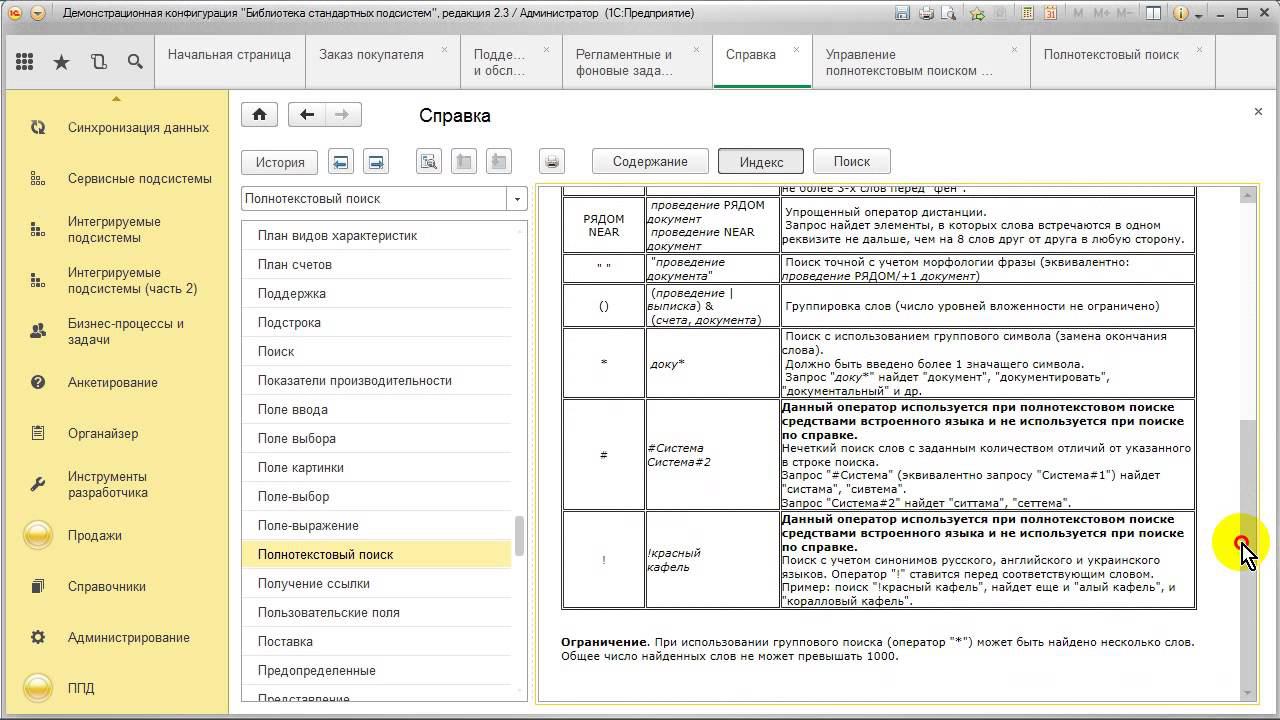Click the index search input field

pos(375,198)
